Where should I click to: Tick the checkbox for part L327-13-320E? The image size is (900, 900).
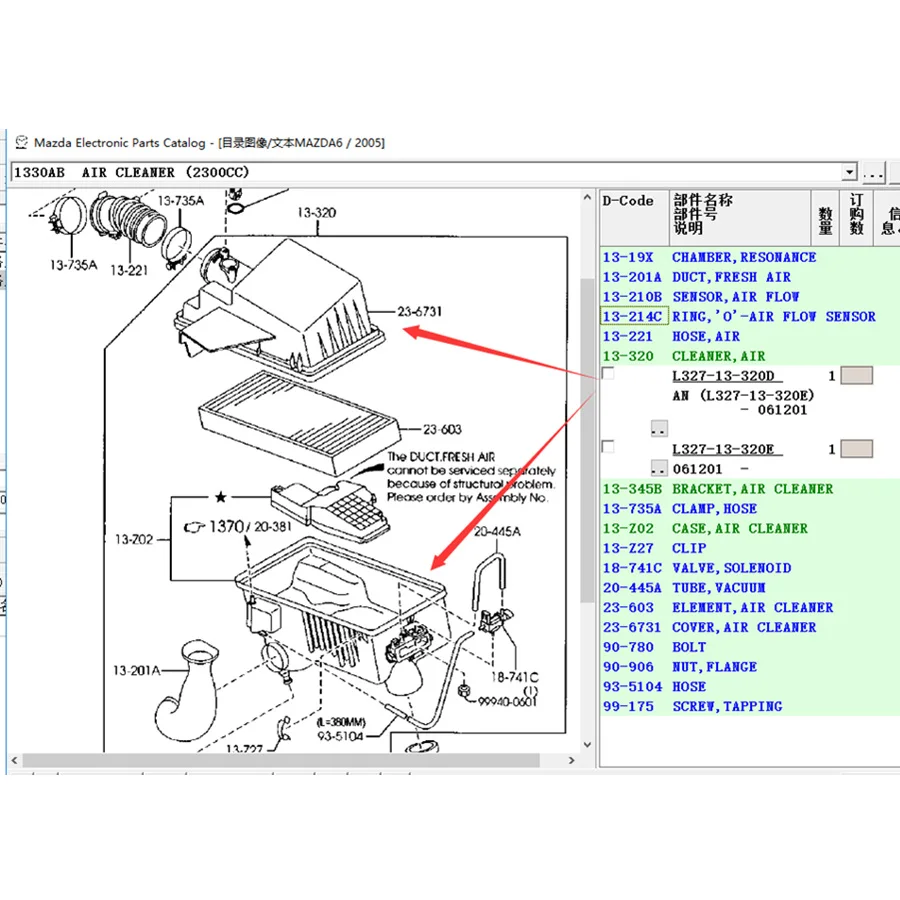tap(608, 447)
